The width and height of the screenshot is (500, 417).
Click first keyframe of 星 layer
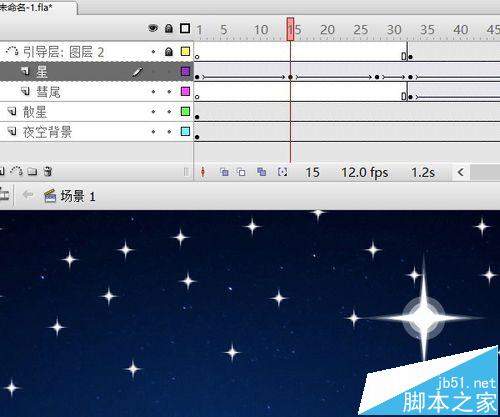tap(197, 77)
